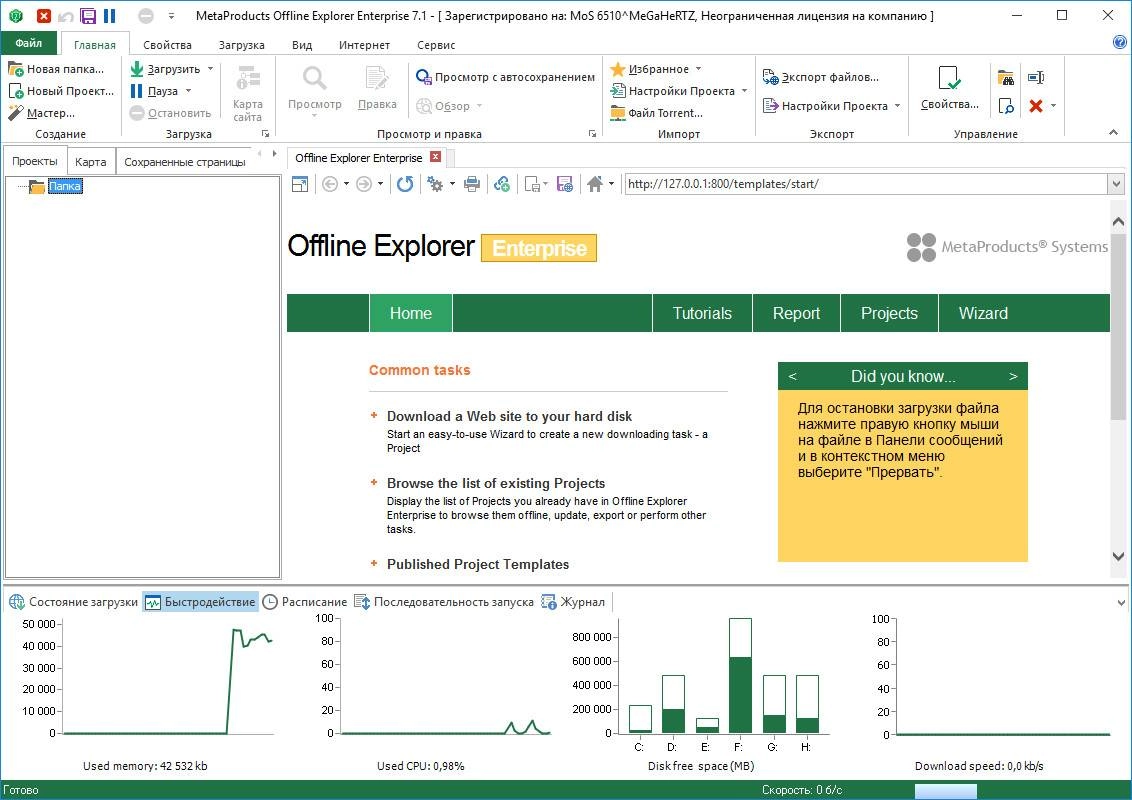The width and height of the screenshot is (1132, 800).
Task: Switch to Загрузка ribbon tab
Action: [242, 45]
